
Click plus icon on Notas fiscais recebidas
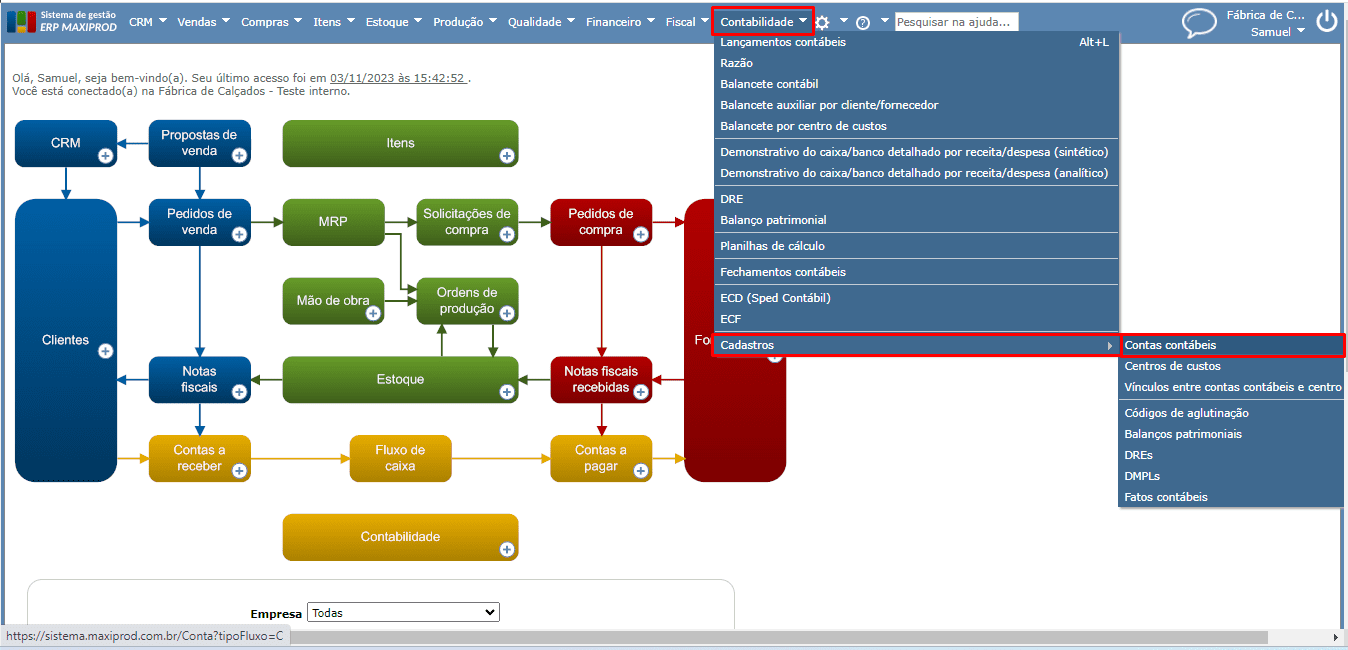[x=641, y=392]
